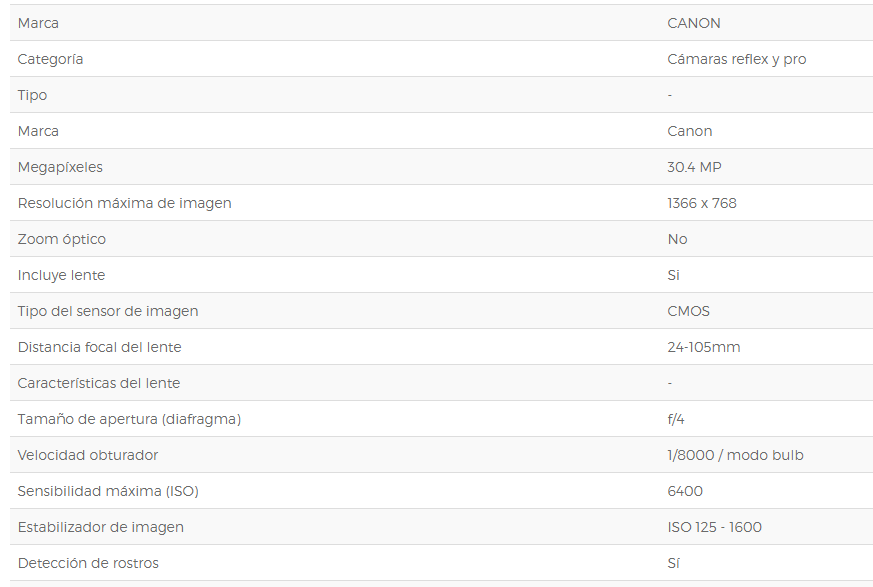This screenshot has height=587, width=873.
Task: Click the Incluye lente row label
Action: [61, 275]
